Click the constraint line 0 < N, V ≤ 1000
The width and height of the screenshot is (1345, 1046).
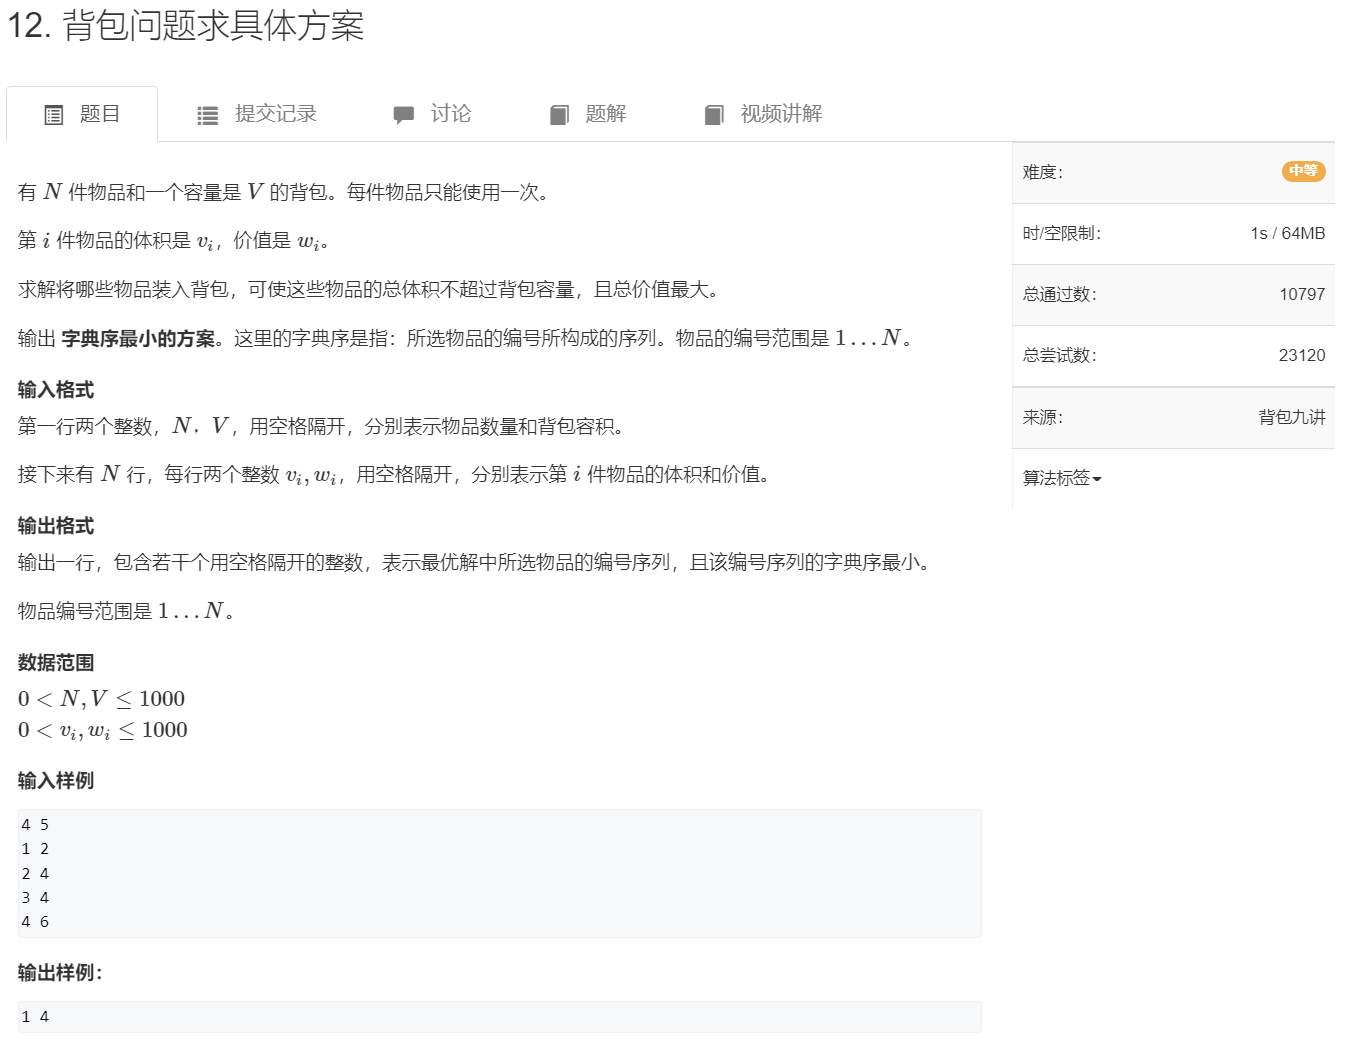(102, 699)
